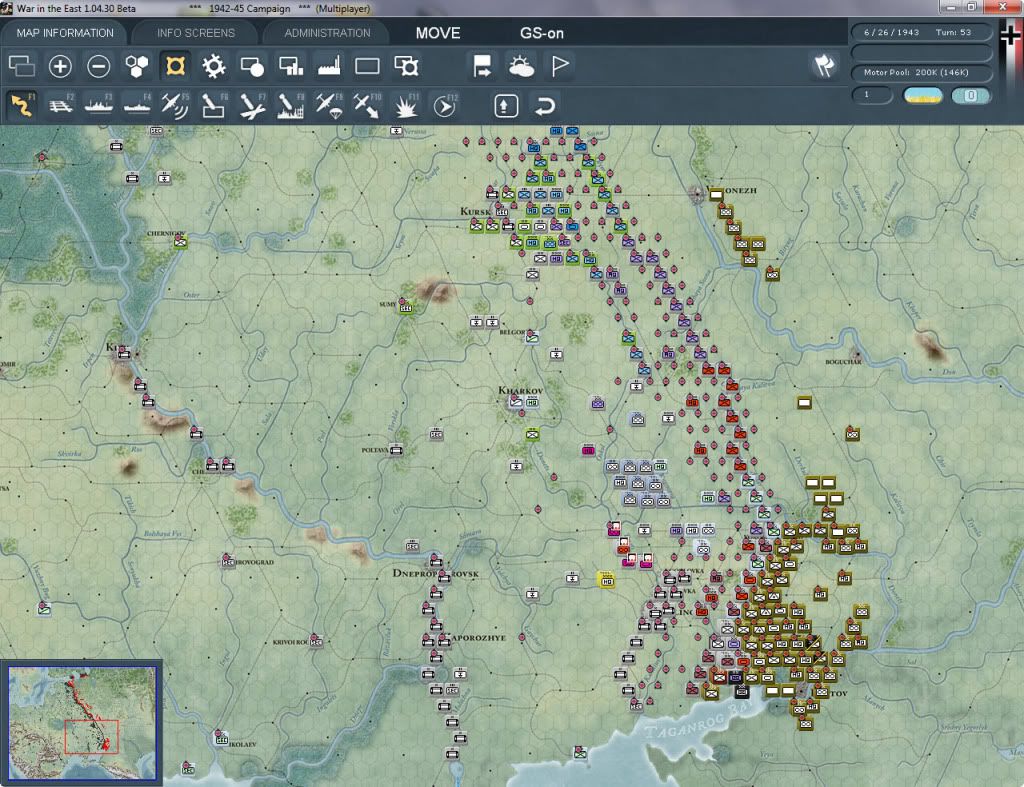
Task: Select the F7 bomb over aircraft mode
Action: point(252,105)
